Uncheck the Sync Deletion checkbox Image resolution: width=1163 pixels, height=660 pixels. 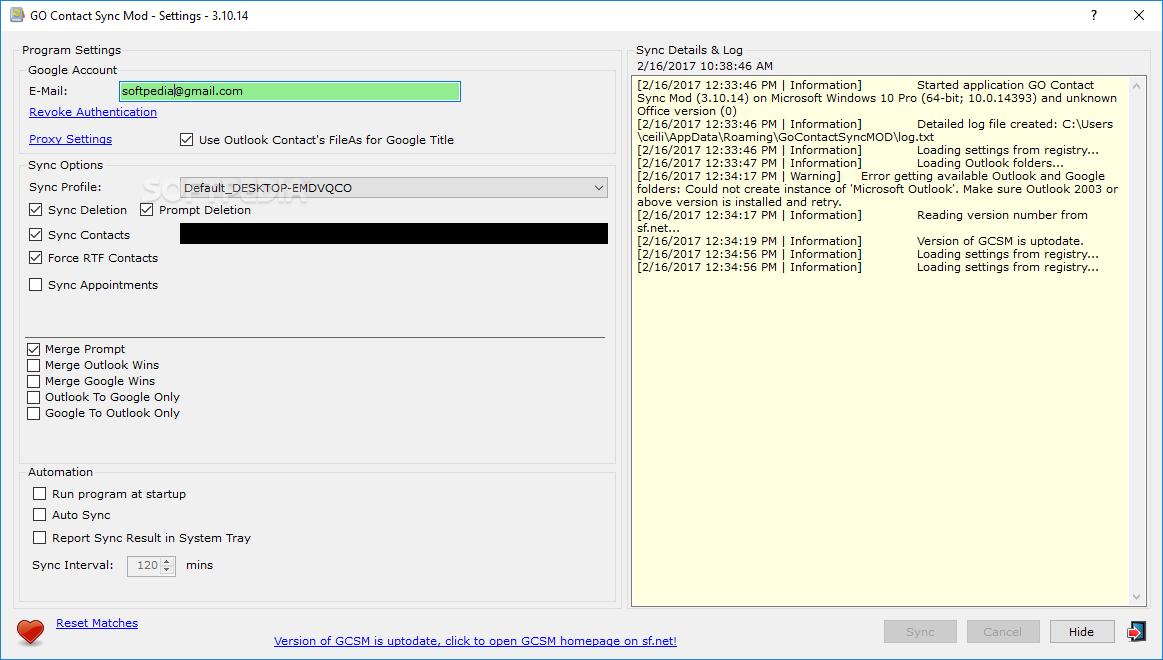pos(36,210)
